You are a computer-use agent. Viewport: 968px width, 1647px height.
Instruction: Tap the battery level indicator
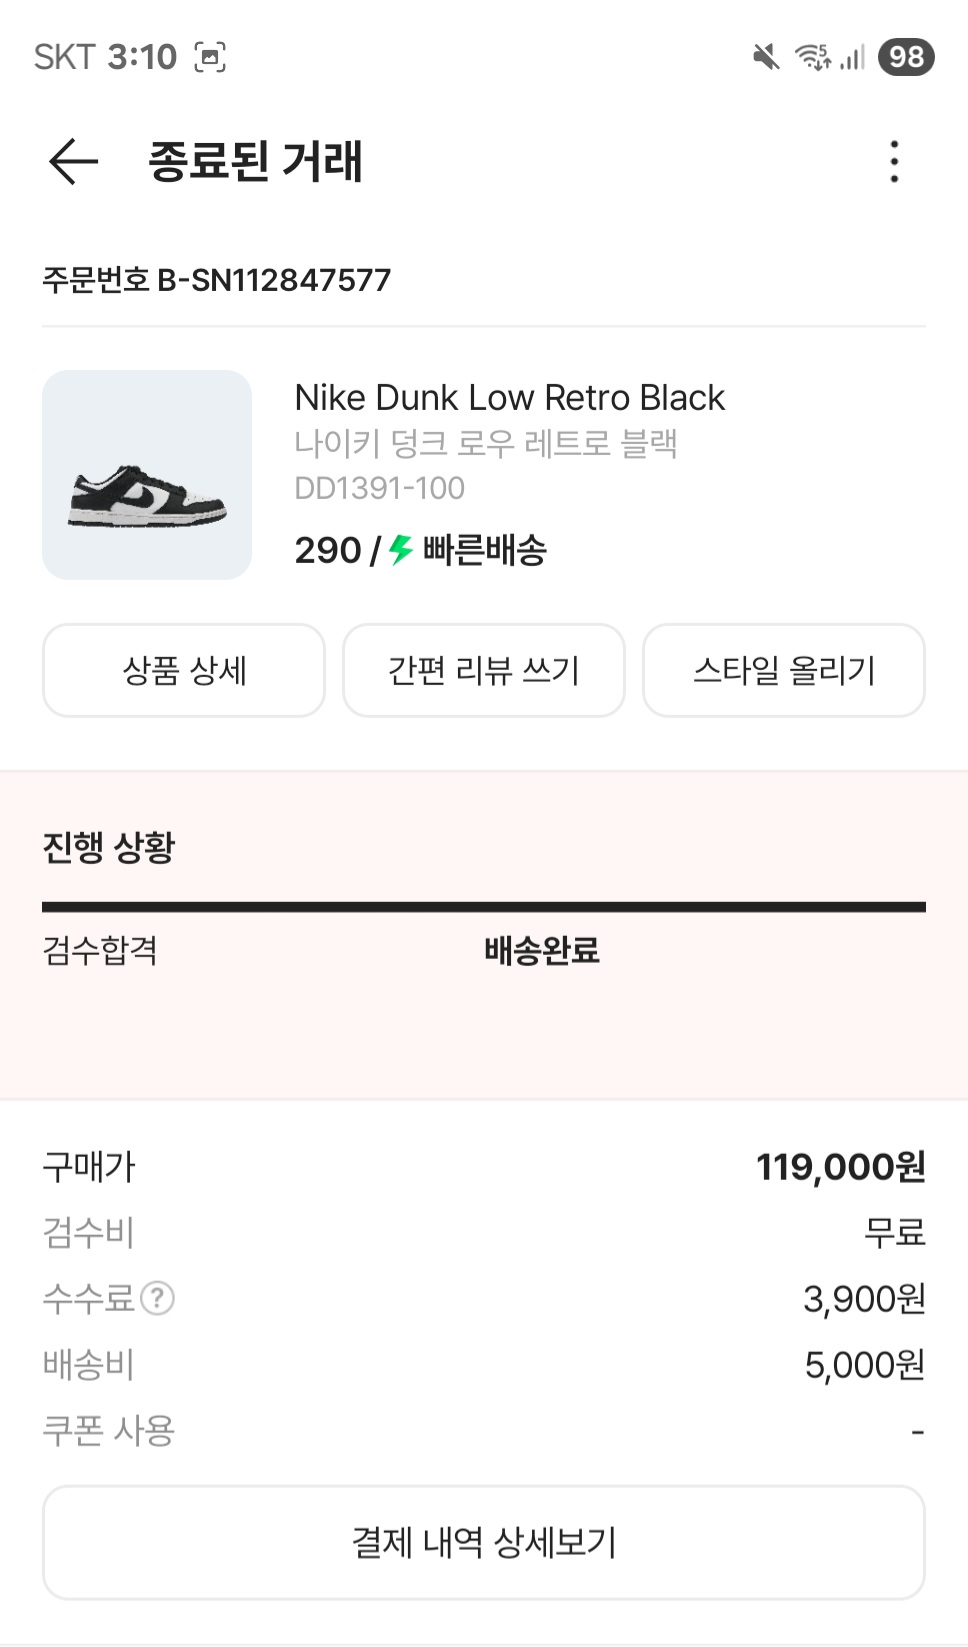point(906,57)
